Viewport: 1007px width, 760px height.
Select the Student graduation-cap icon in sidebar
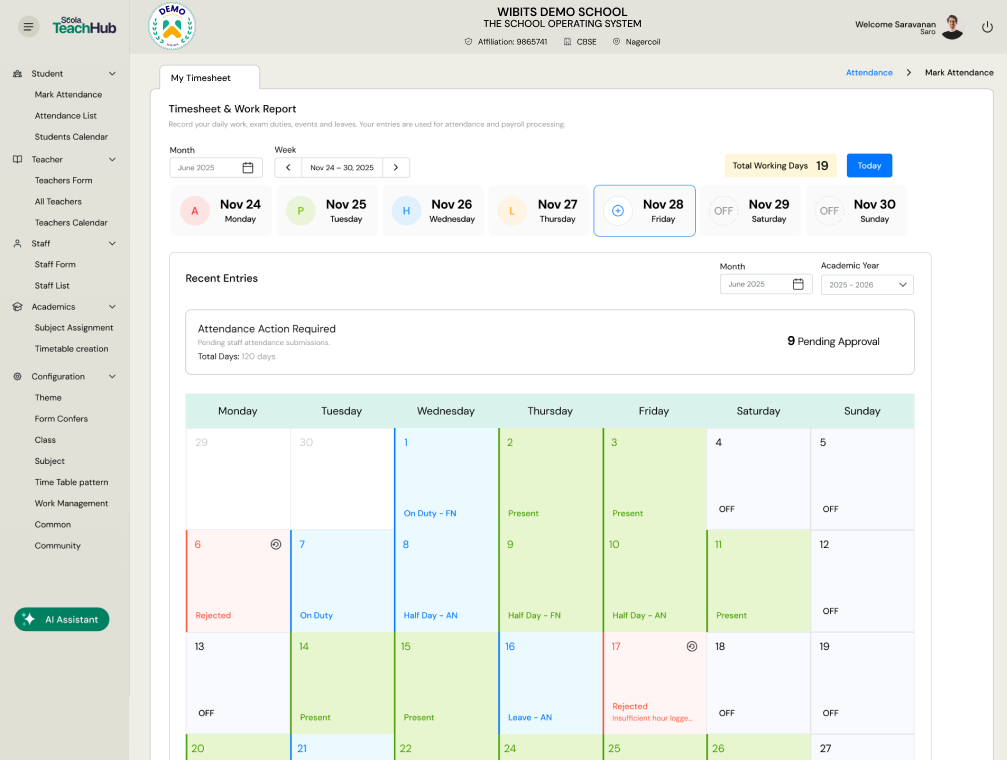17,74
